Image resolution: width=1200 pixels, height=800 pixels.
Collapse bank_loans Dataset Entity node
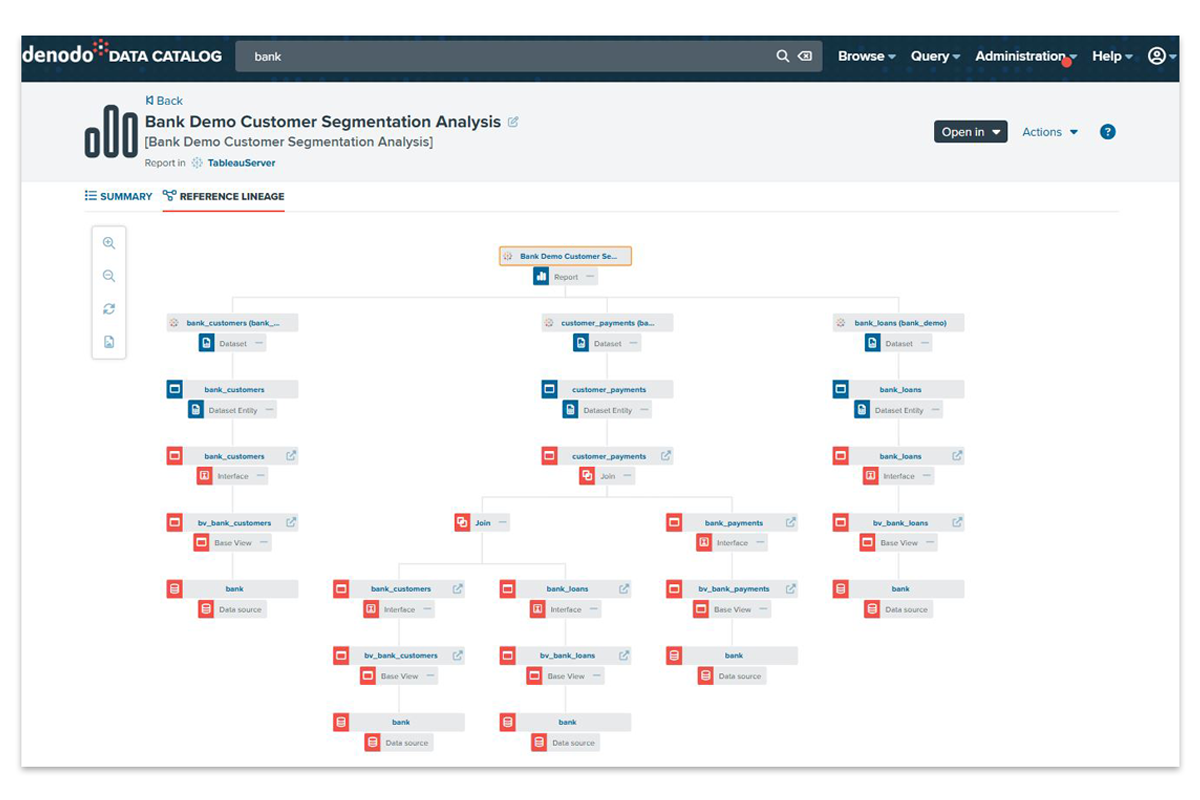coord(934,410)
